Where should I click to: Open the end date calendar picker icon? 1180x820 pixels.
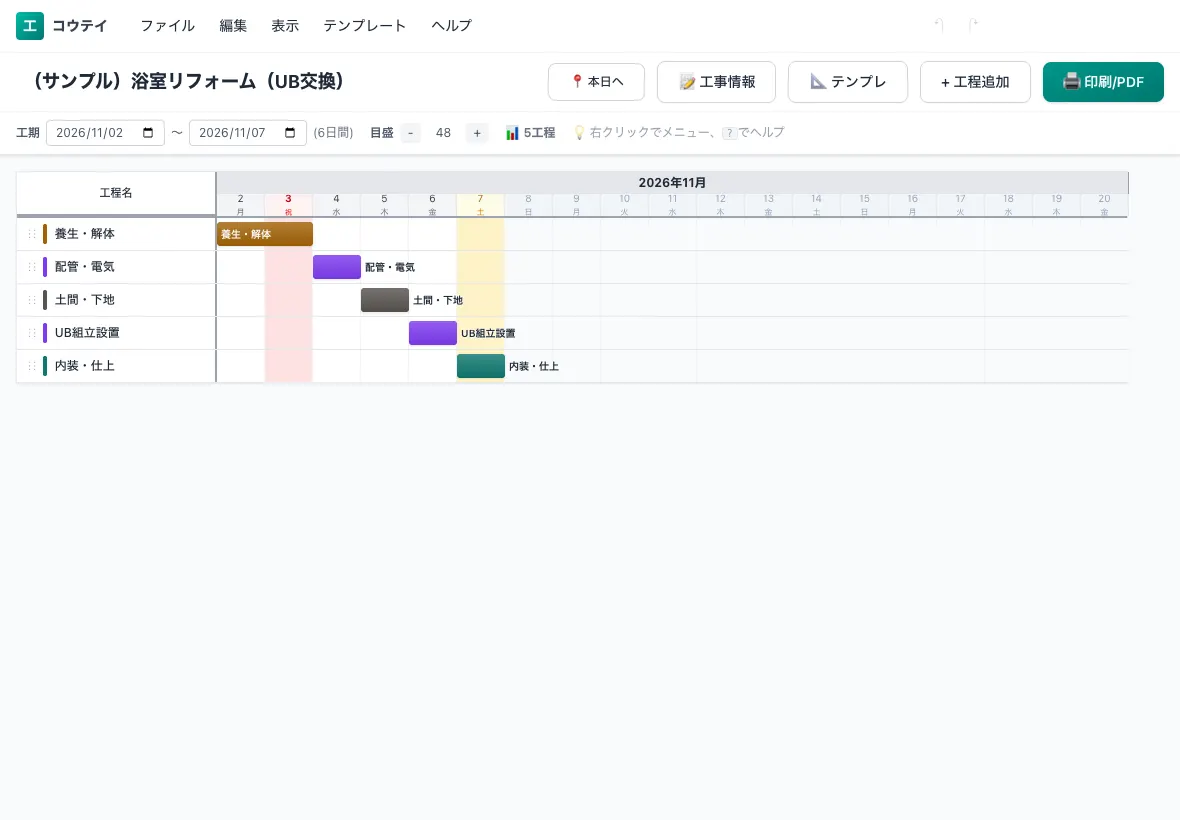pyautogui.click(x=290, y=132)
